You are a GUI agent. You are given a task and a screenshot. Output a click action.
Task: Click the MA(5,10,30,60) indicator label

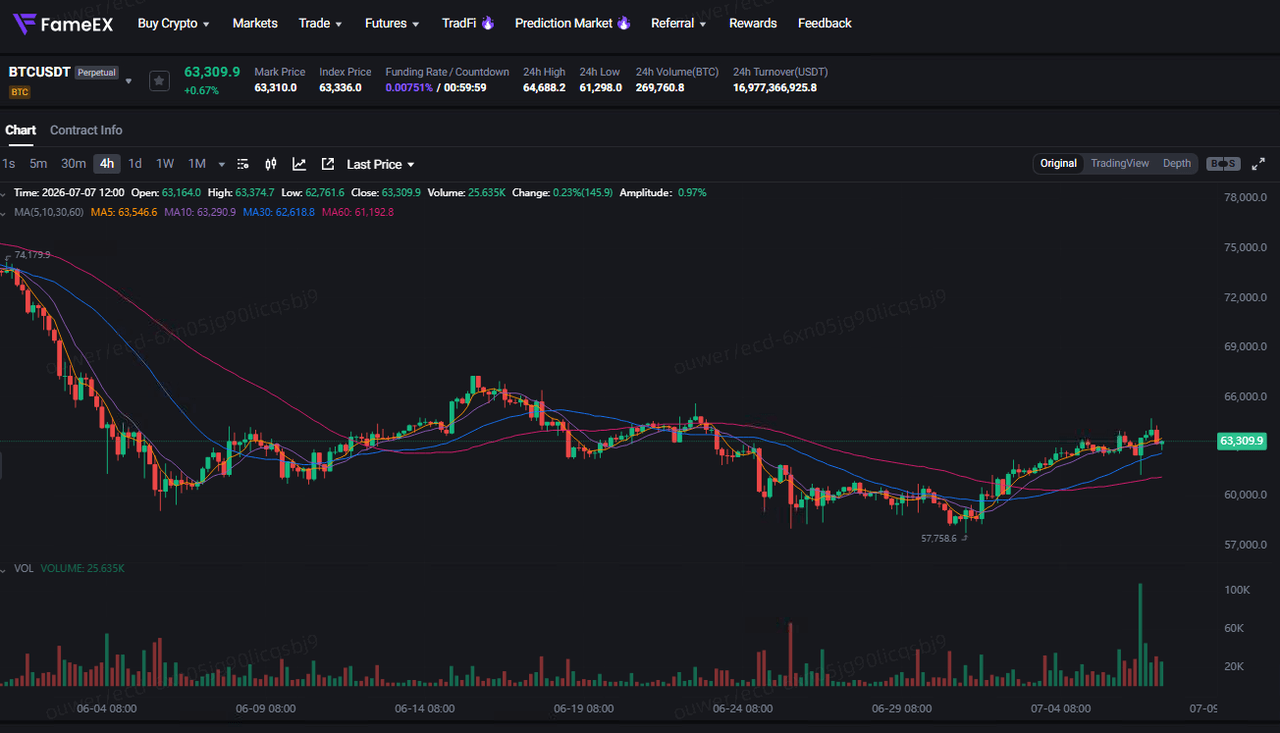coord(49,212)
